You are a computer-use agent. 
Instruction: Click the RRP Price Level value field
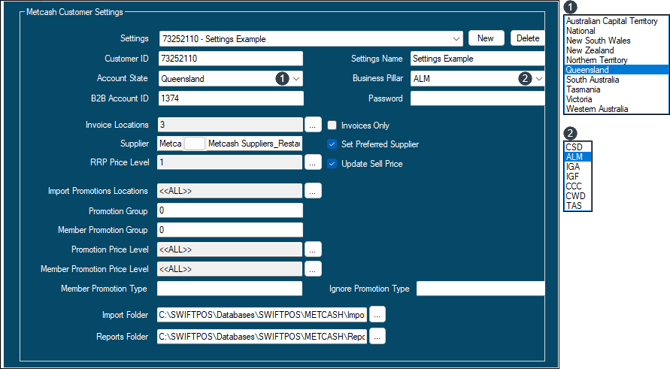[230, 162]
